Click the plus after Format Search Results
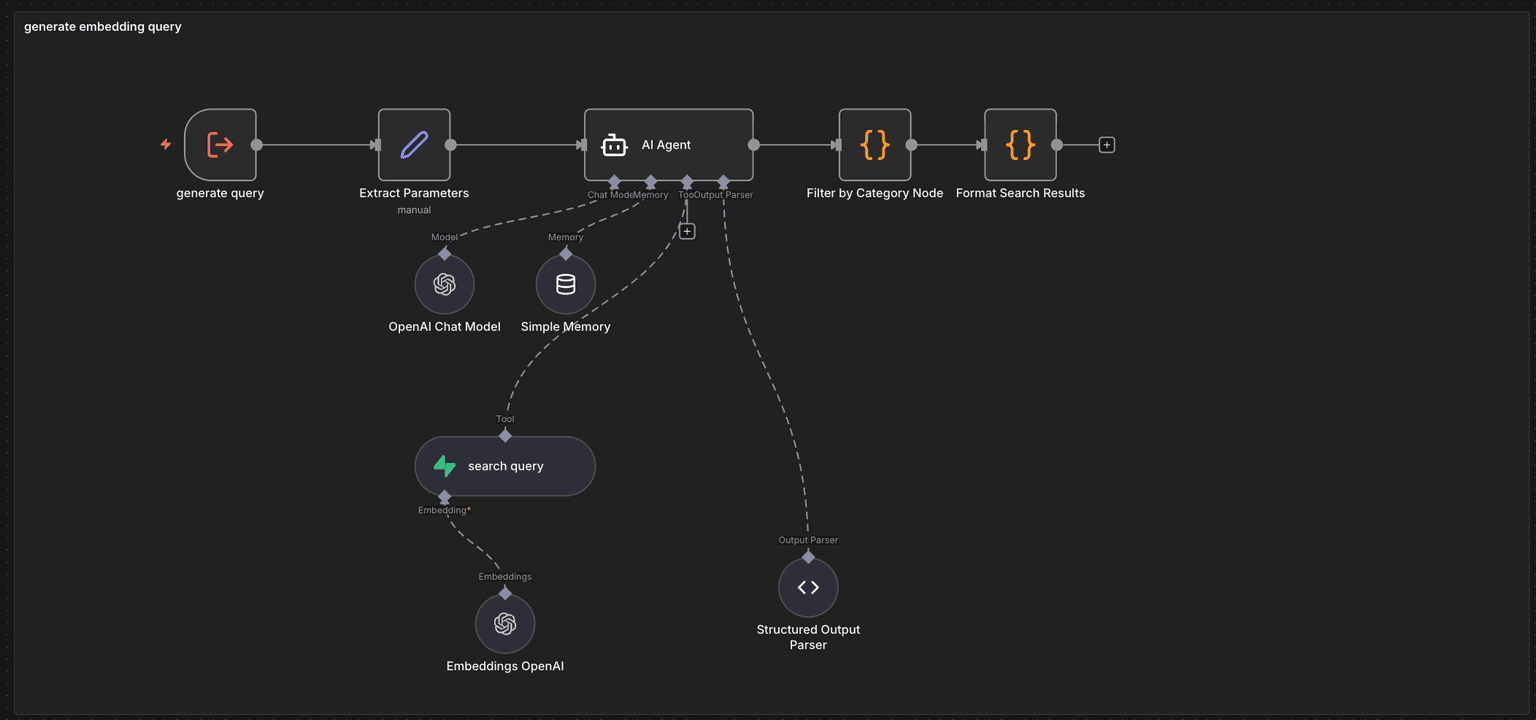 click(1106, 144)
